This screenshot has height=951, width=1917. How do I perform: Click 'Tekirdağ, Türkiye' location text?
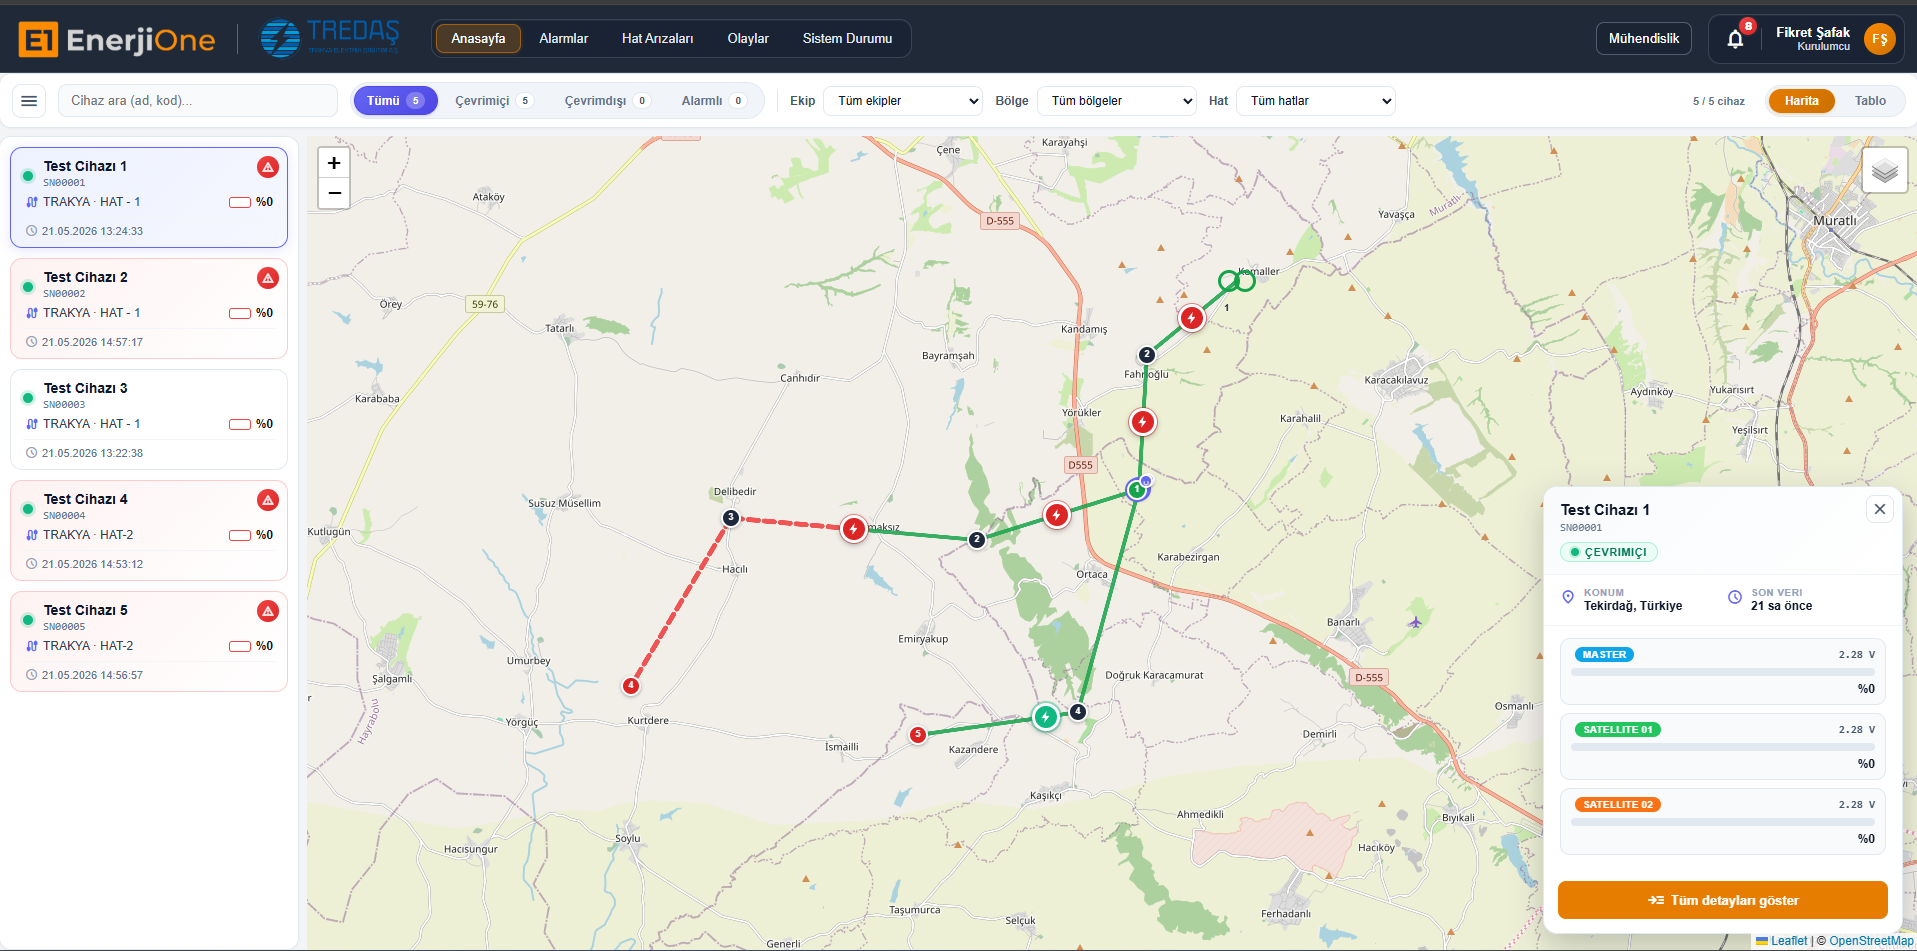tap(1632, 606)
